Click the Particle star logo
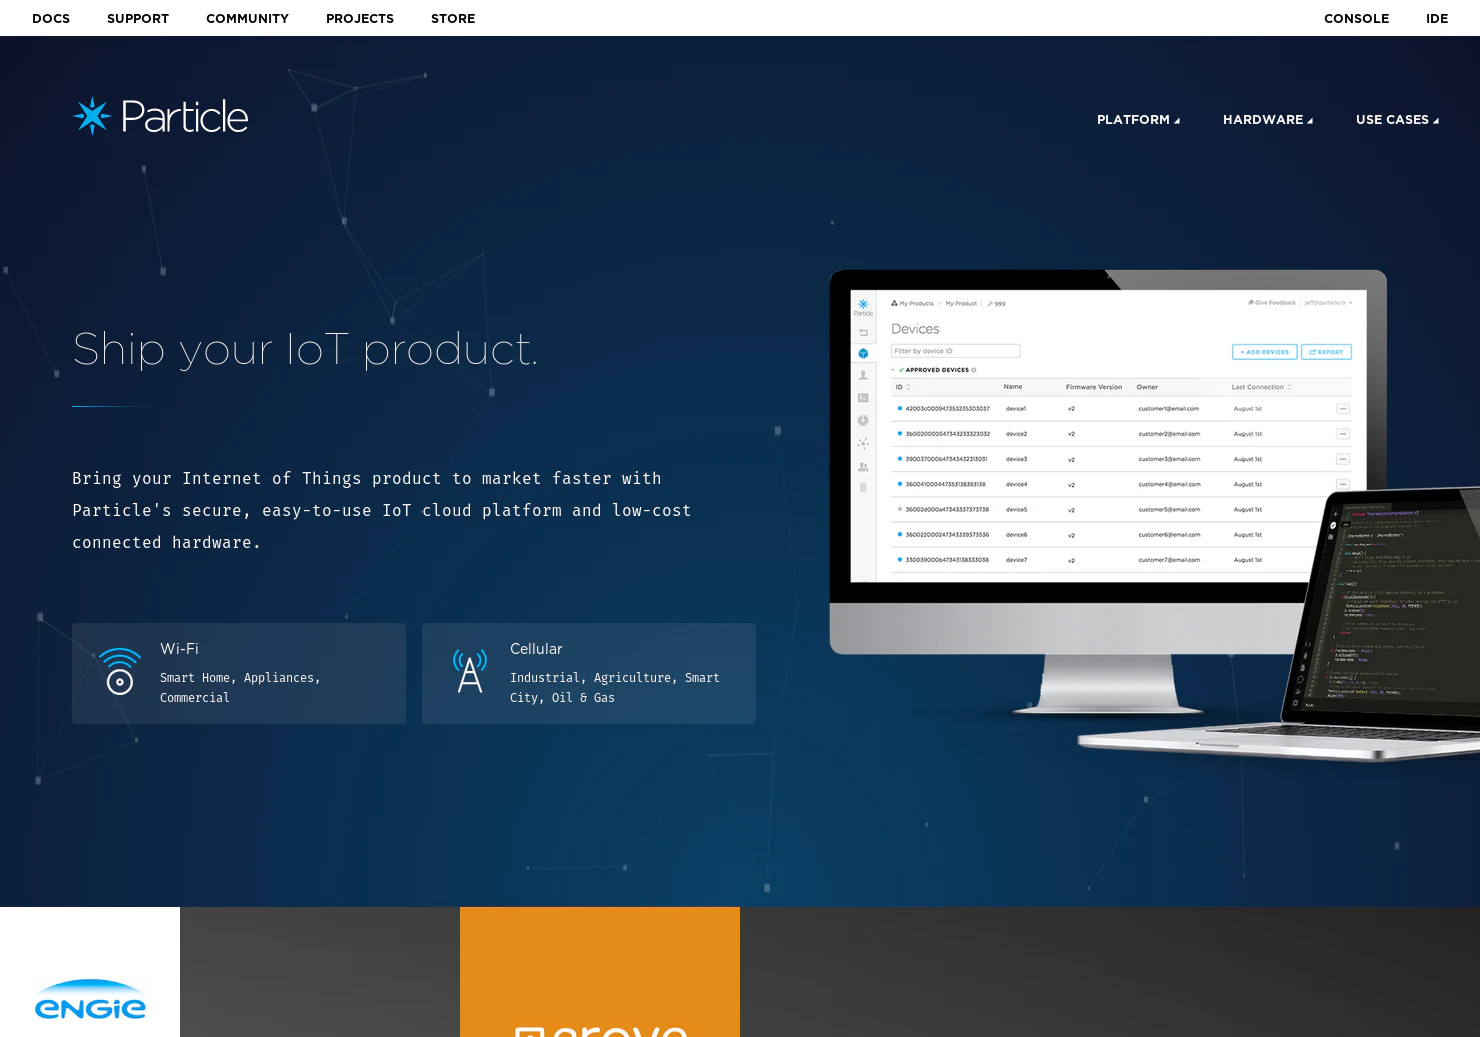Image resolution: width=1480 pixels, height=1037 pixels. pyautogui.click(x=92, y=116)
